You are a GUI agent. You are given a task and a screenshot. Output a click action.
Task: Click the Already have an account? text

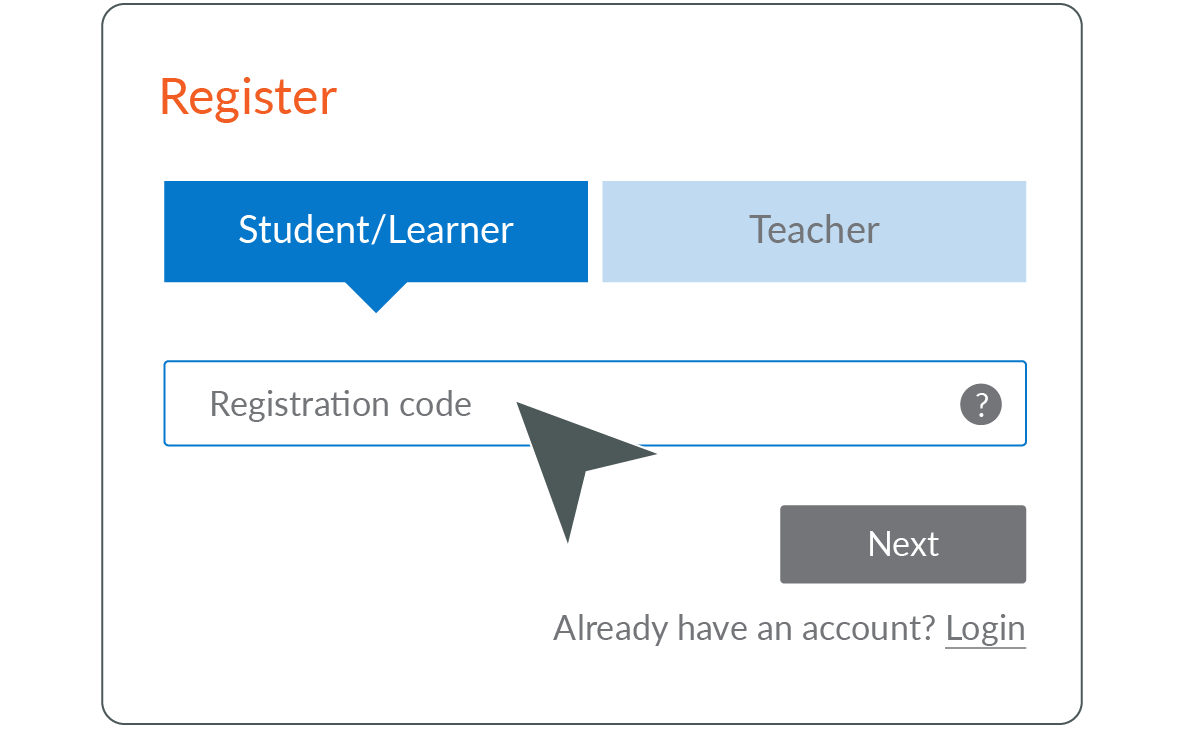coord(745,628)
